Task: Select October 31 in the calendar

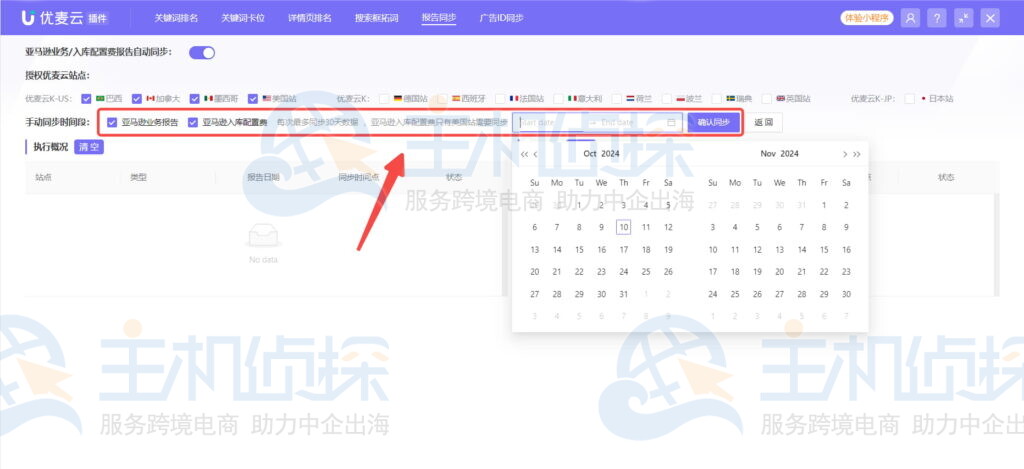Action: [x=624, y=294]
